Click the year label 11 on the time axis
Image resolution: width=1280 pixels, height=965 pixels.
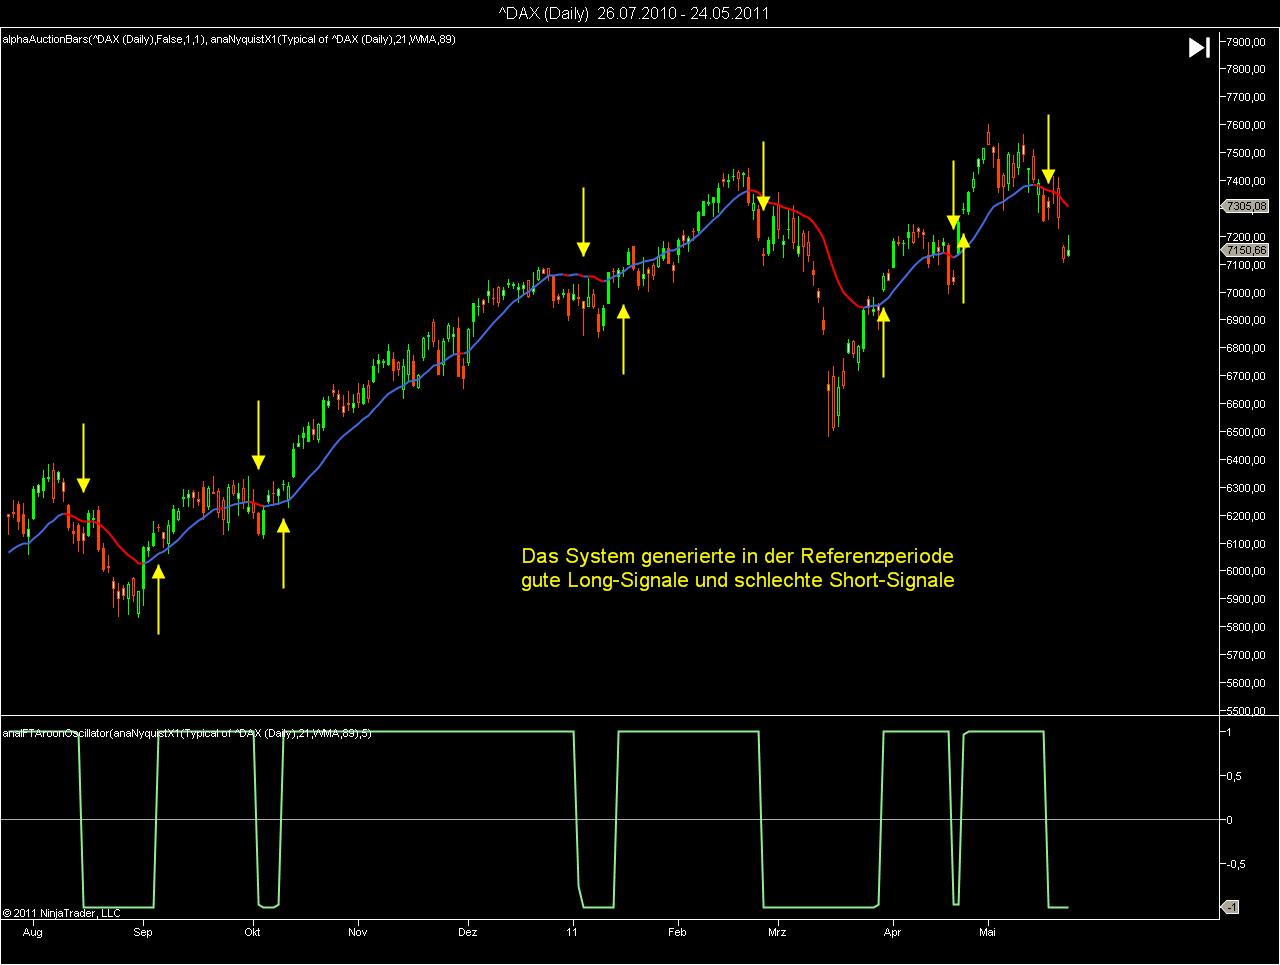[572, 932]
